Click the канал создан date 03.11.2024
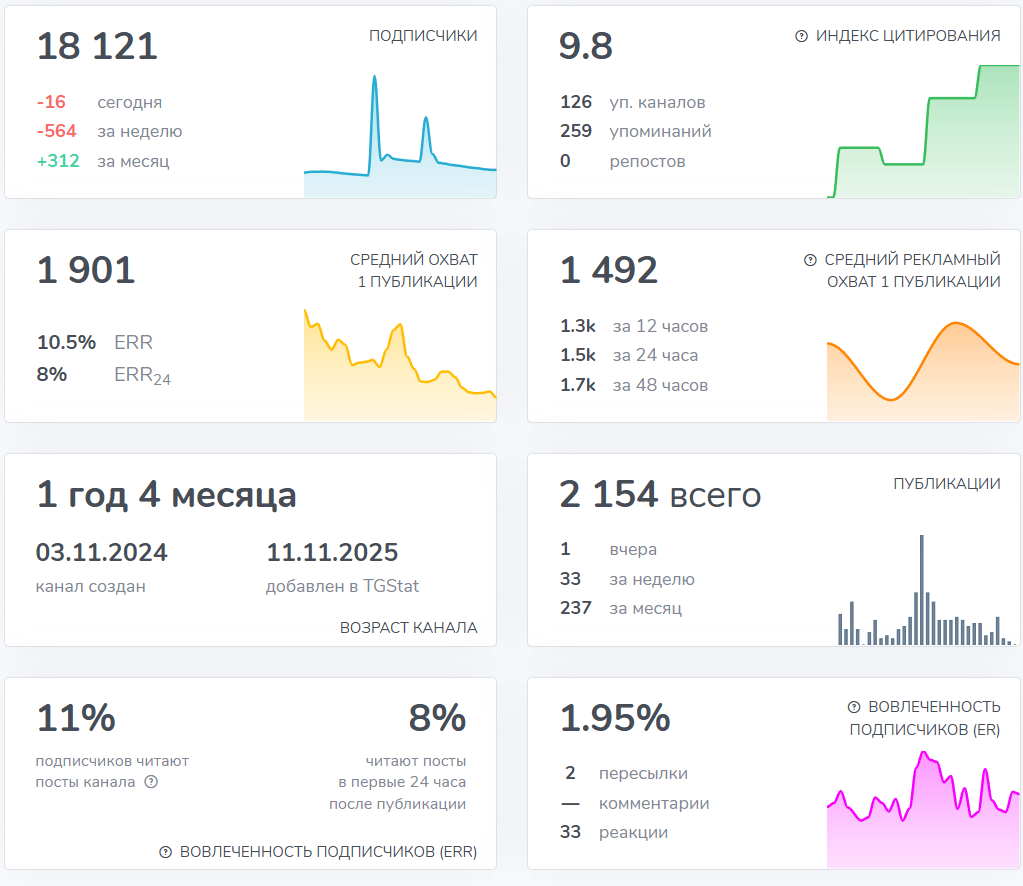Image resolution: width=1023 pixels, height=886 pixels. point(102,552)
